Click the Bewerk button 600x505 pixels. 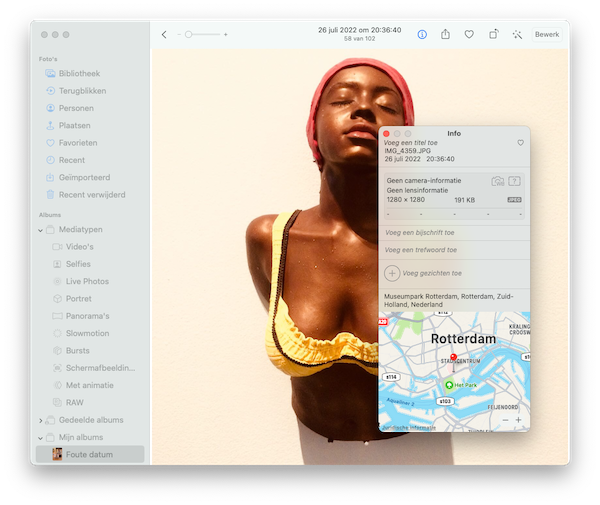tap(547, 34)
